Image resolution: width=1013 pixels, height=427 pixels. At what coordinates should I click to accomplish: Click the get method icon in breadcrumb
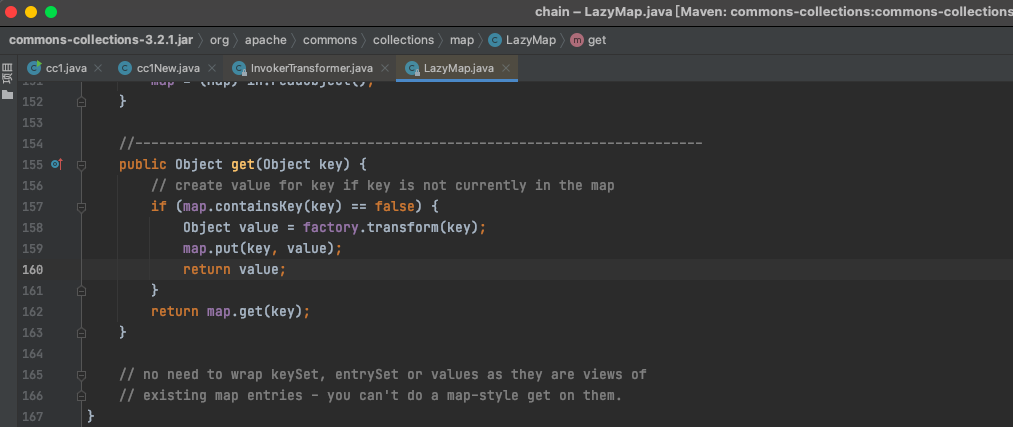[577, 40]
